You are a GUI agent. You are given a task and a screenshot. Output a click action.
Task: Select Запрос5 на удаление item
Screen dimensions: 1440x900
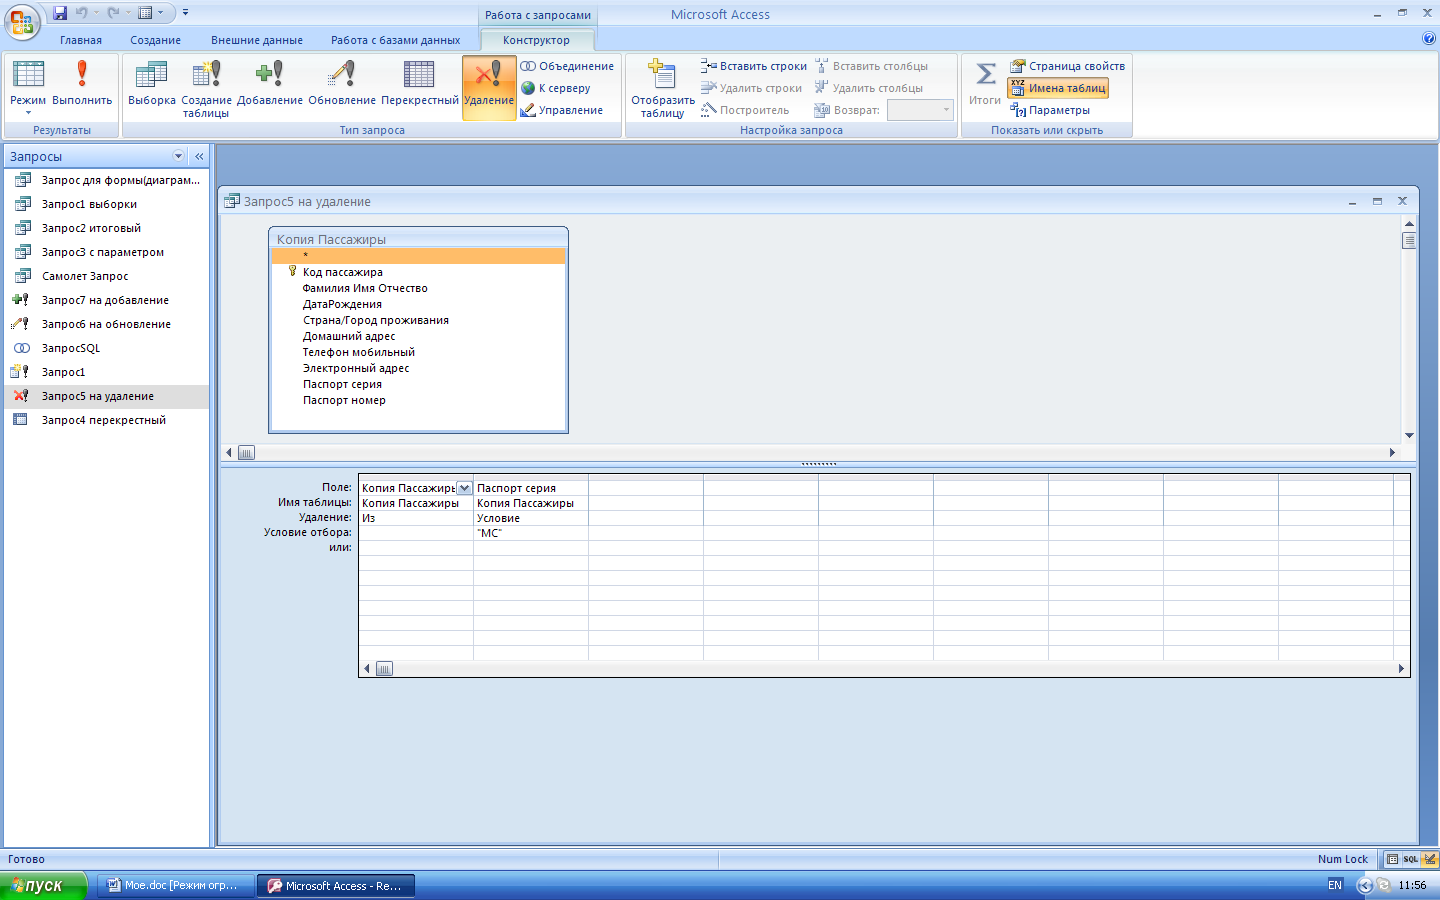(x=106, y=396)
